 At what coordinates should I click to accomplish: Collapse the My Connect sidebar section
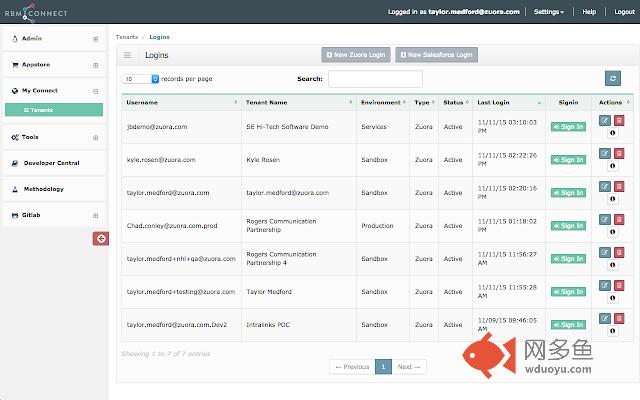(x=96, y=91)
